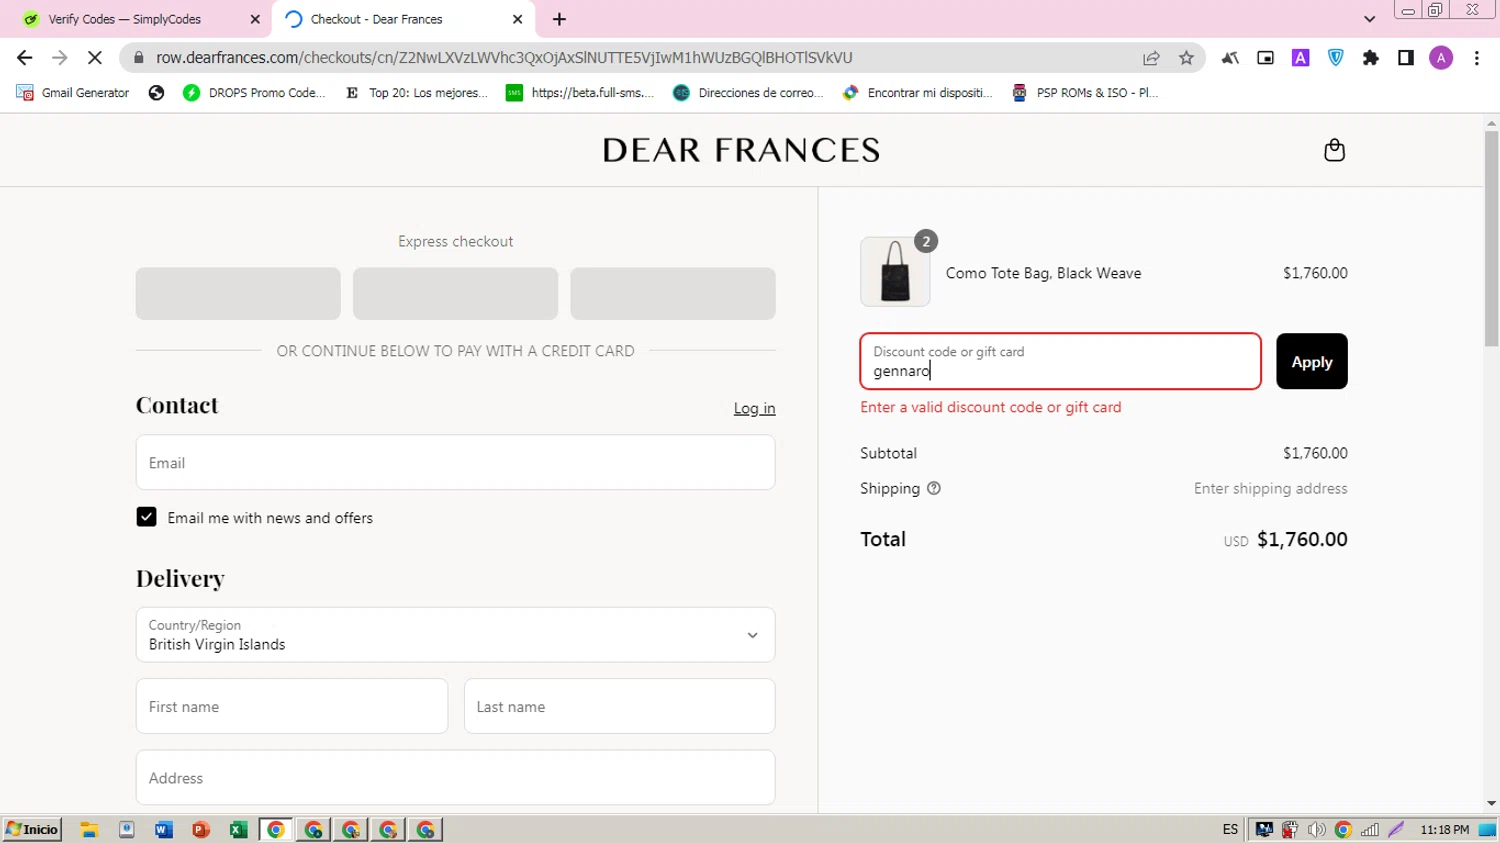Toggle the browser side panel
Screen dimensions: 1500x843
pos(1405,58)
